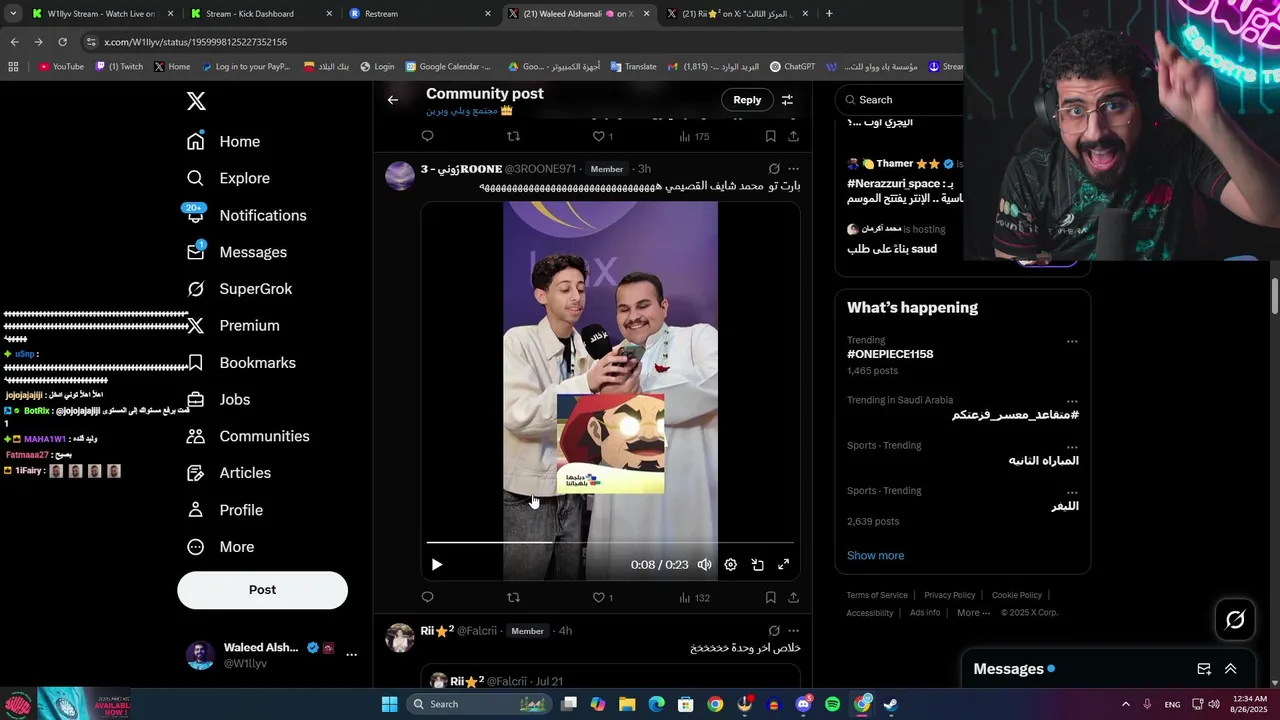This screenshot has height=720, width=1280.
Task: Click Grok icon on 3ROONE post
Action: click(x=774, y=169)
